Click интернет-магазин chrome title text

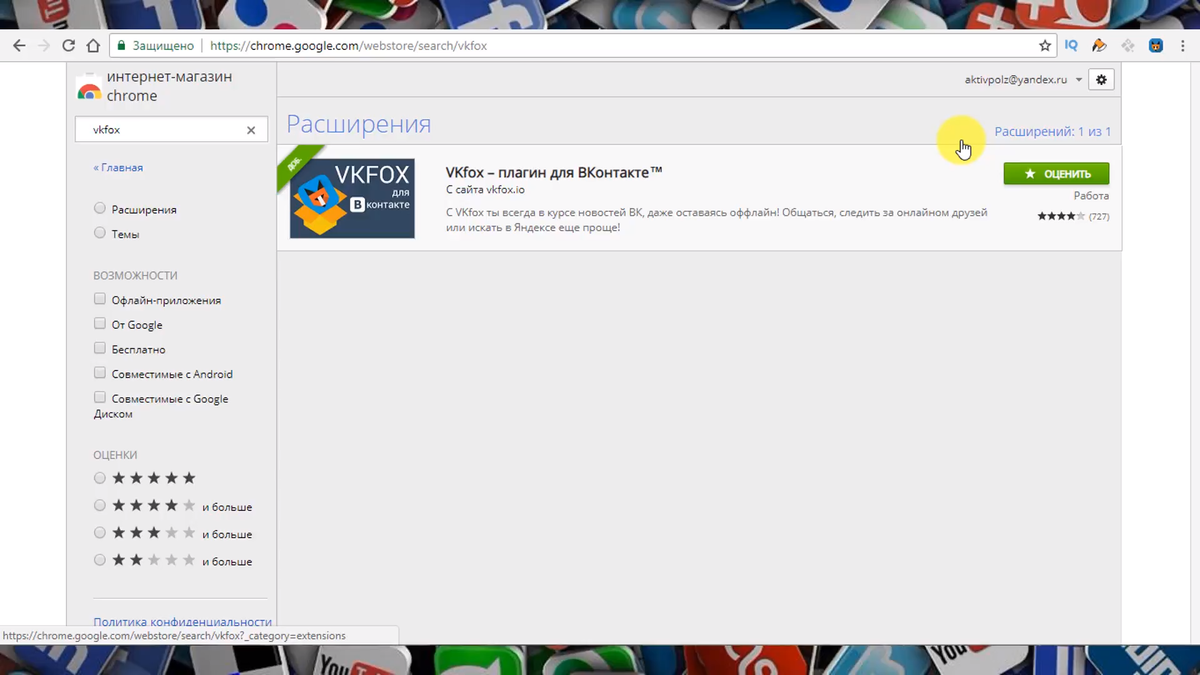pos(169,87)
